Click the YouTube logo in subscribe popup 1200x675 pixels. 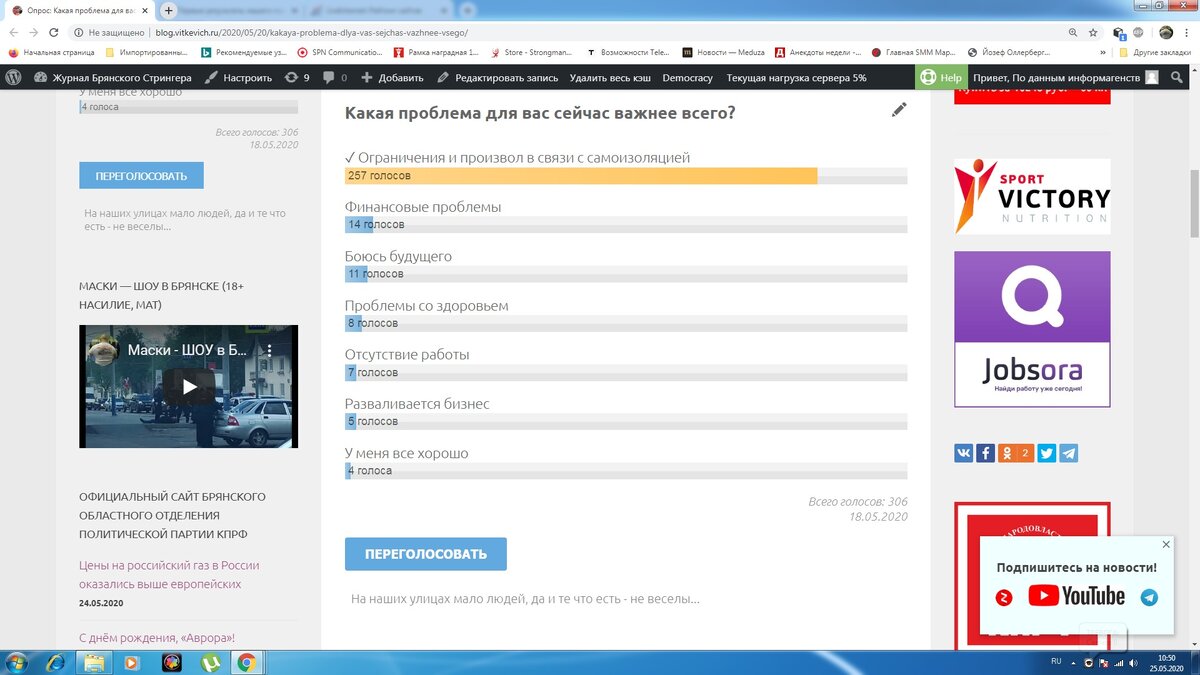coord(1076,597)
